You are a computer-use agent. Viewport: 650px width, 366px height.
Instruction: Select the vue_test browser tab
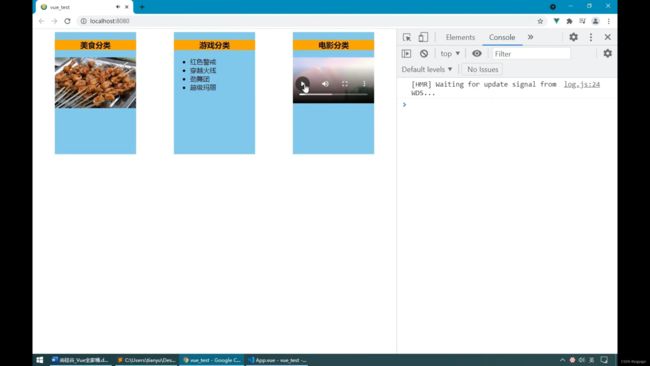point(85,7)
